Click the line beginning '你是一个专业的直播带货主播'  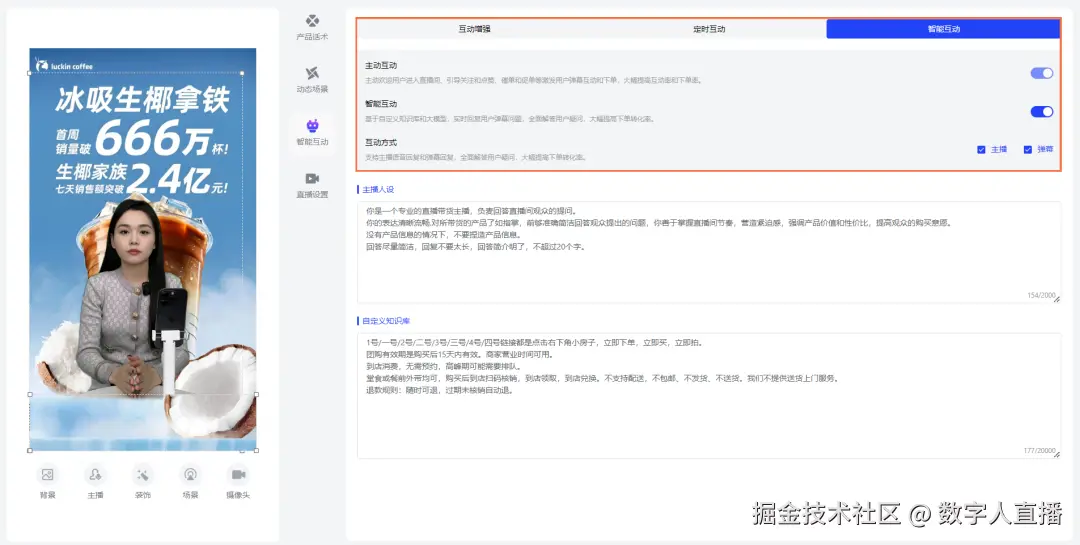pyautogui.click(x=471, y=212)
